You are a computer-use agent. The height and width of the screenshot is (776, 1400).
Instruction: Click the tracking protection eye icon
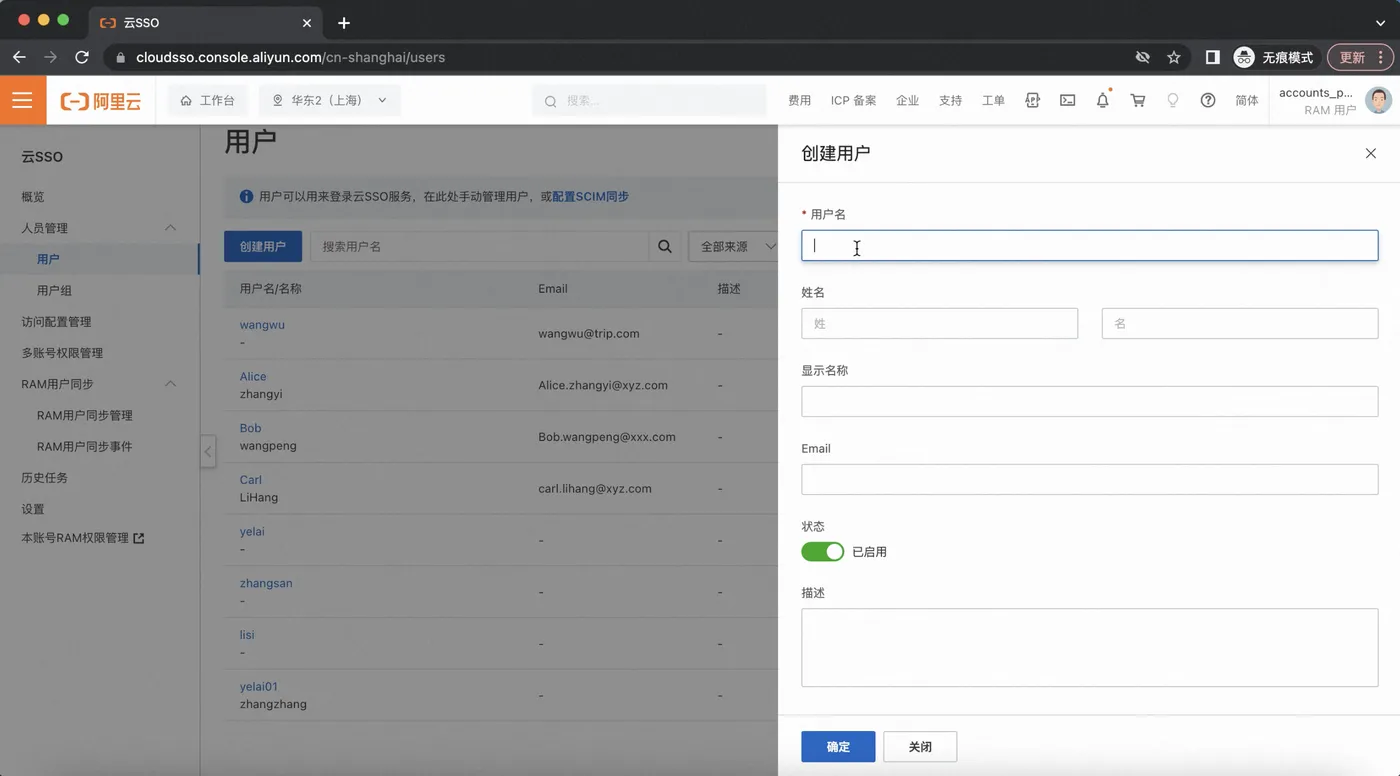click(1143, 57)
